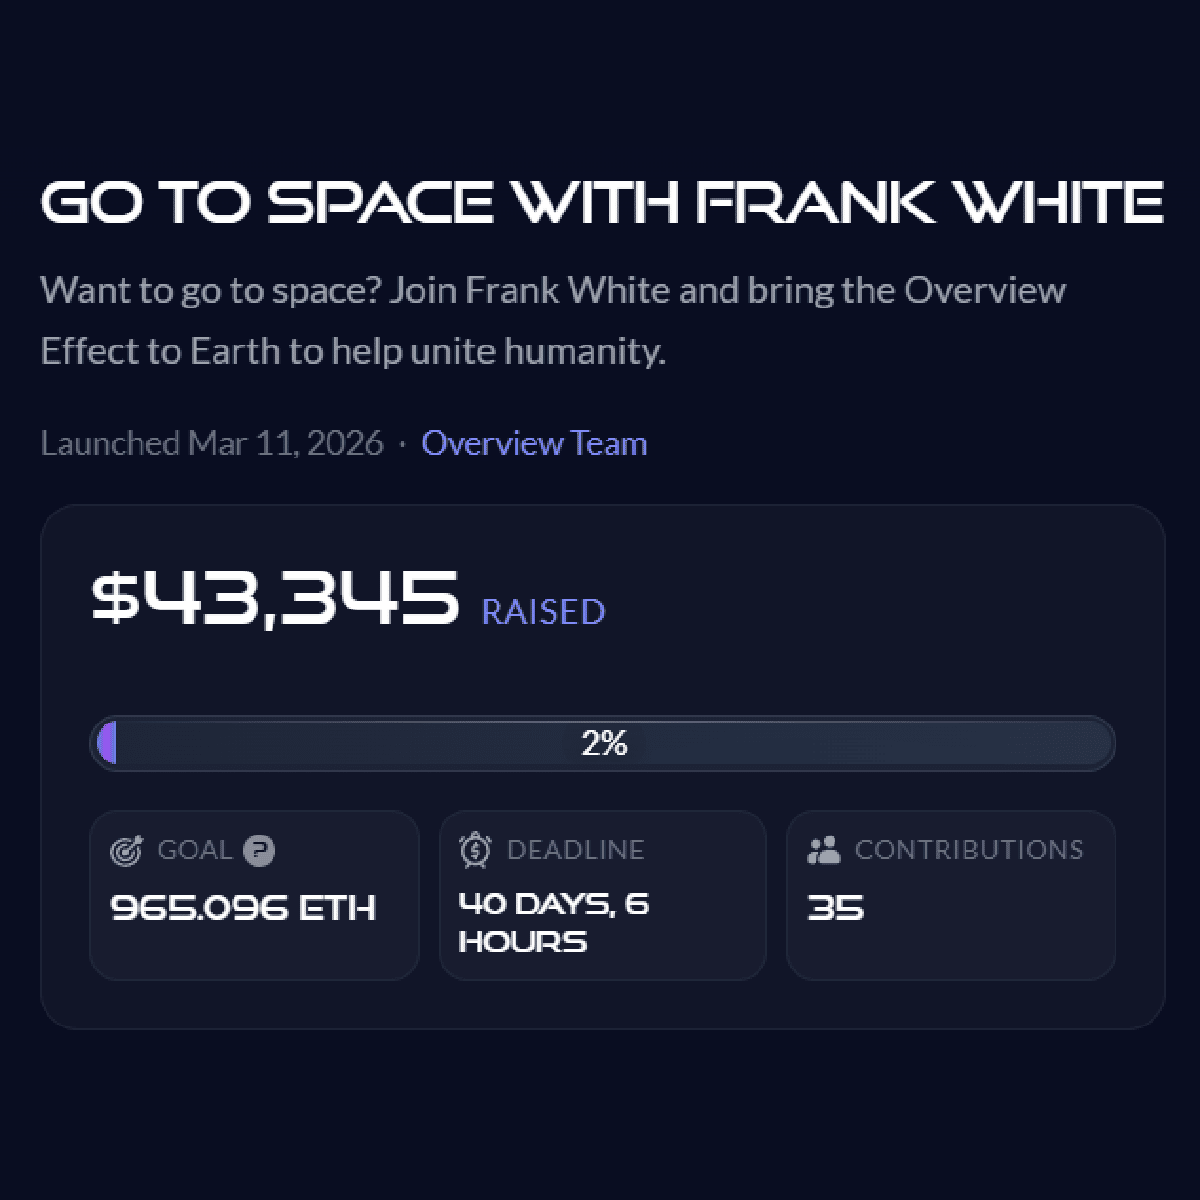Click the separator dot before Overview Team
The height and width of the screenshot is (1200, 1200).
pyautogui.click(x=402, y=444)
